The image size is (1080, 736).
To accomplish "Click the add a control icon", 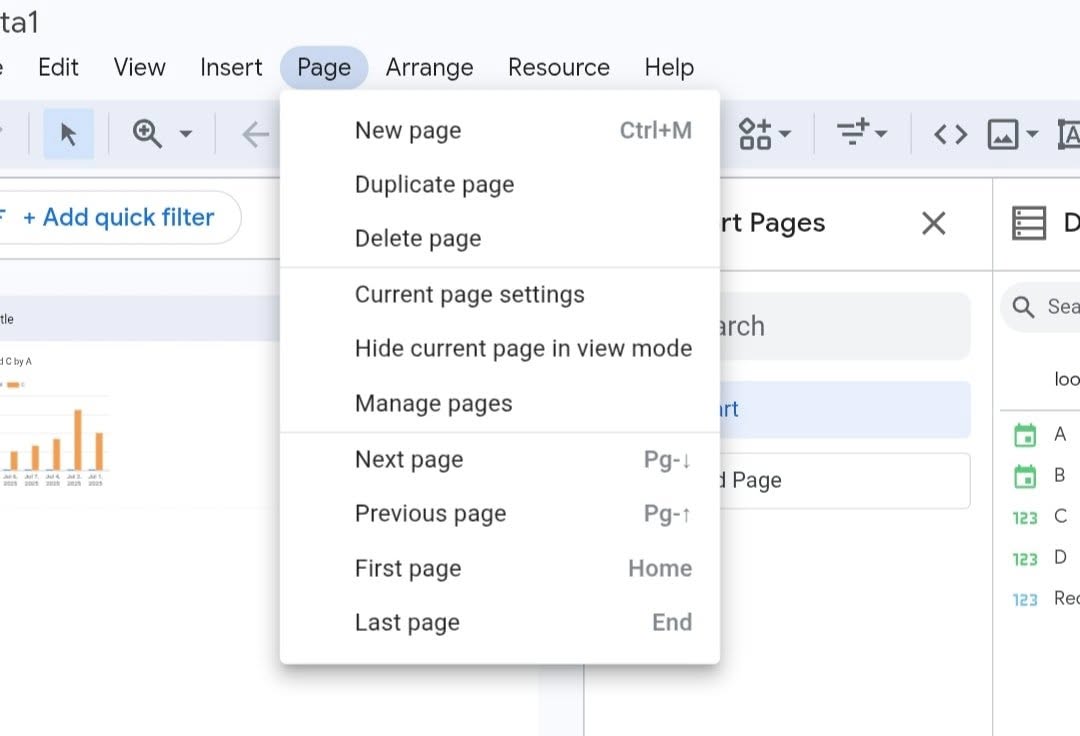I will pos(853,133).
